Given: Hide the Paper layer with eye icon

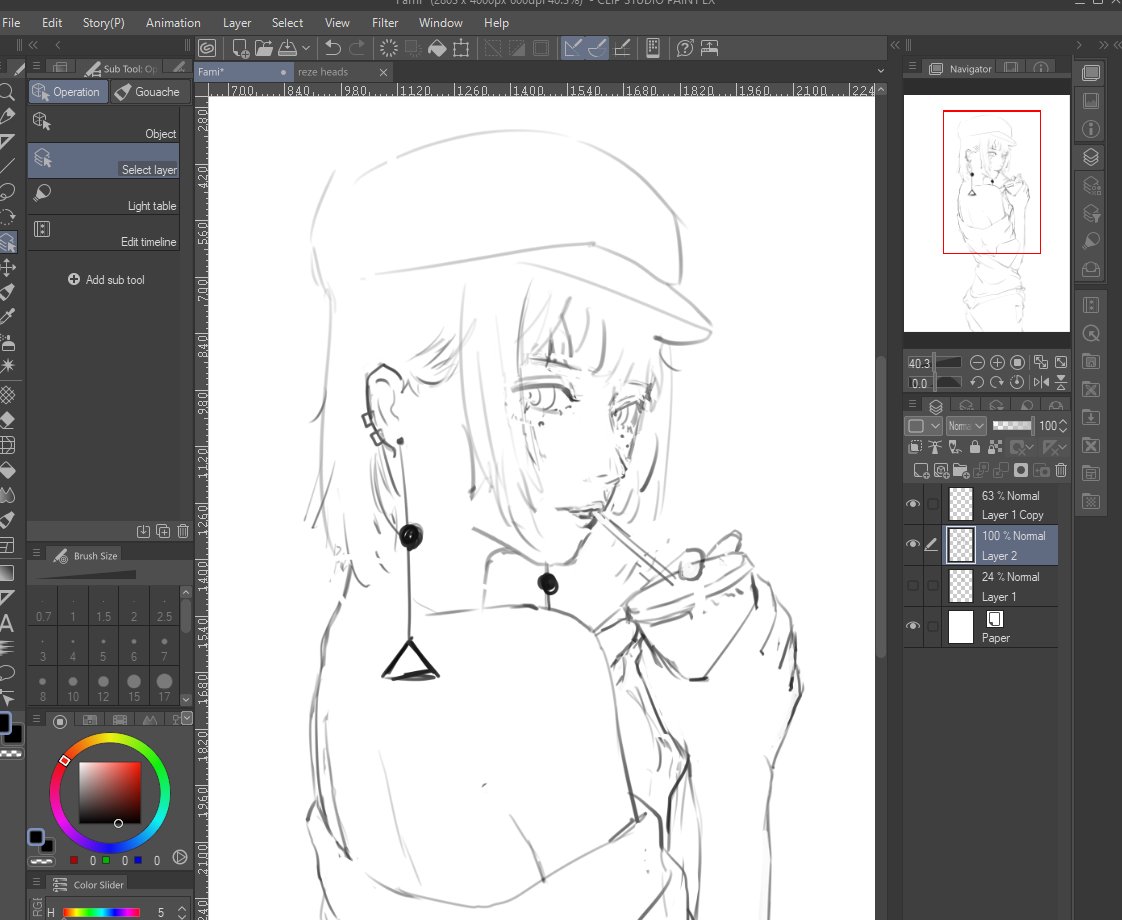Looking at the screenshot, I should tap(913, 626).
